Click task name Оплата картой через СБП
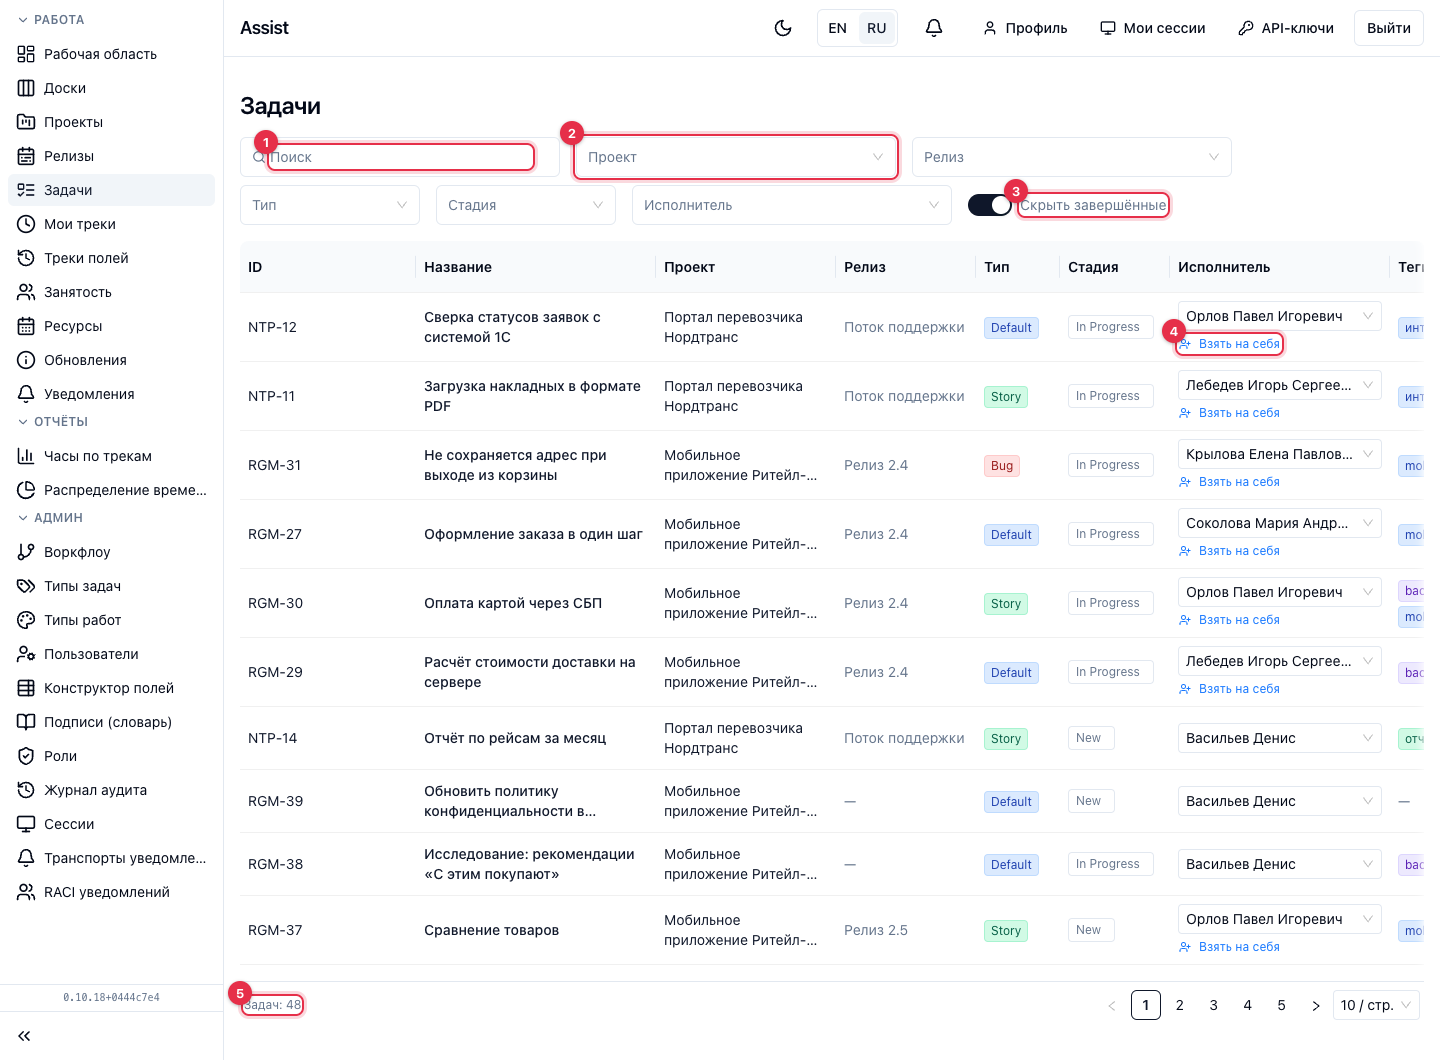Viewport: 1440px width, 1060px height. [x=513, y=603]
